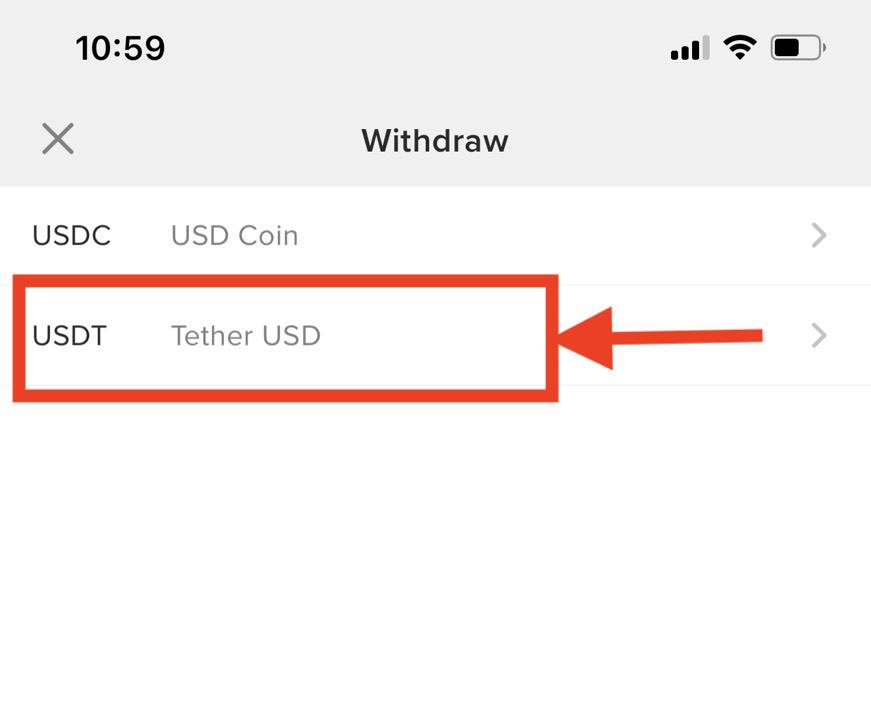Tap the USD Coin text label

tap(234, 235)
